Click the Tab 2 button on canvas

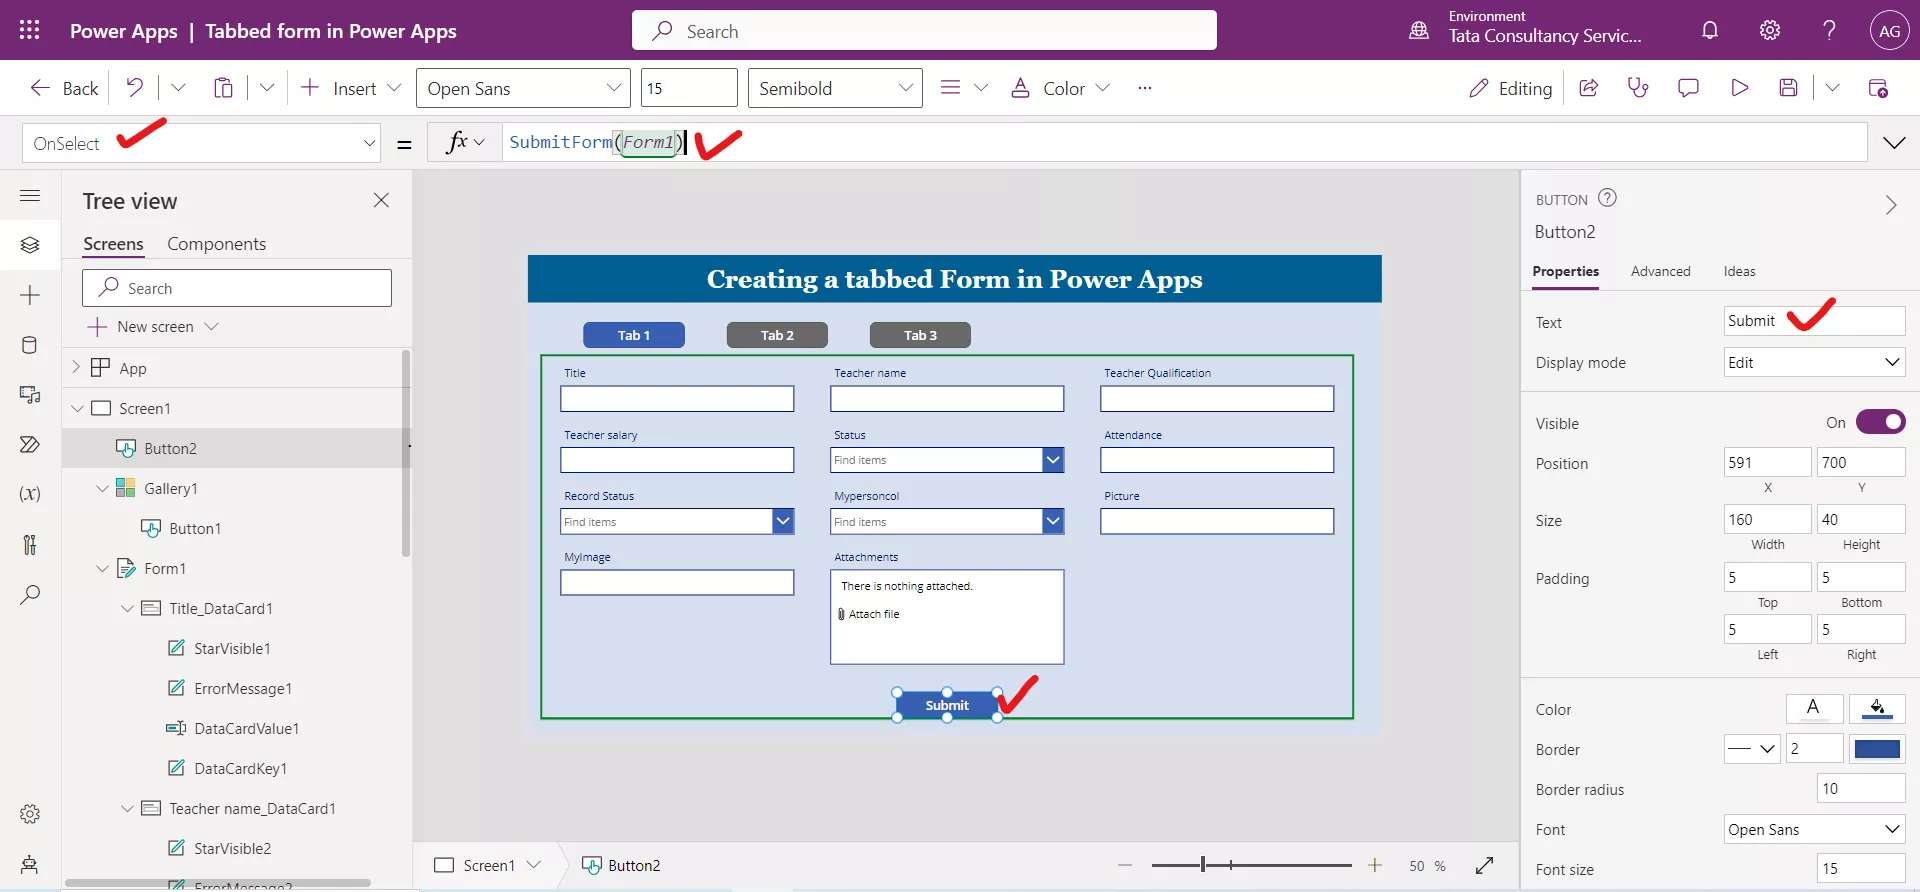pos(777,335)
